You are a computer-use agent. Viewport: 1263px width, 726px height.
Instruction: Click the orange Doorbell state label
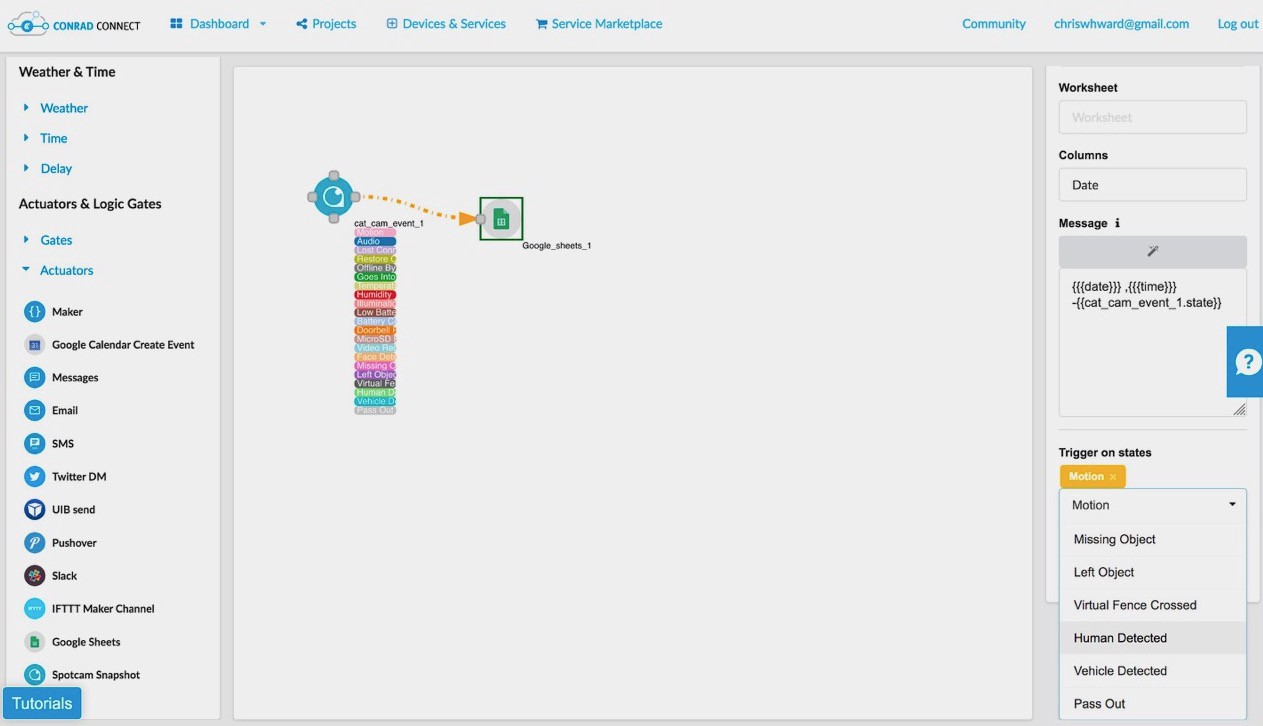[x=375, y=330]
